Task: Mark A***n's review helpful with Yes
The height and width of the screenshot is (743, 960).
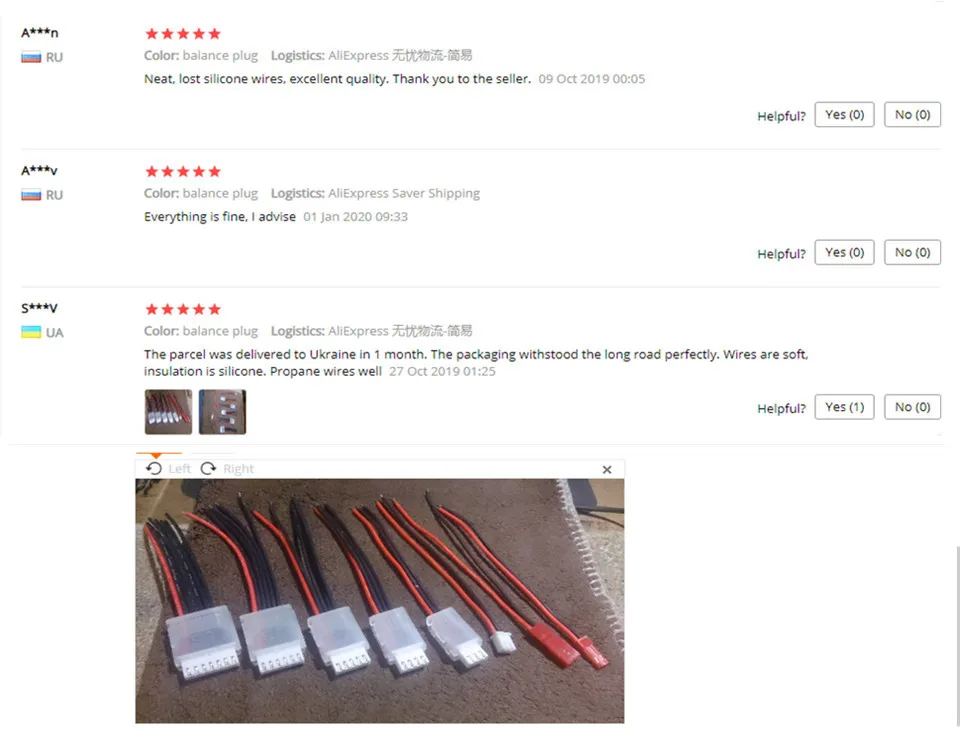Action: coord(844,114)
